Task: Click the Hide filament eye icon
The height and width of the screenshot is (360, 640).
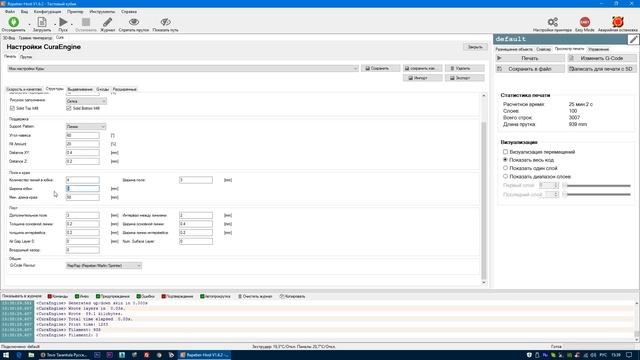Action: pos(134,22)
